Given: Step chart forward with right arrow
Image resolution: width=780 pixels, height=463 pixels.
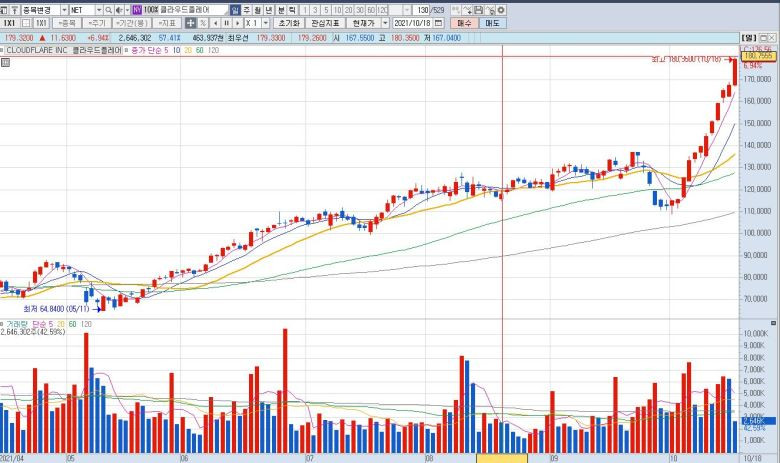Looking at the screenshot, I should tap(238, 23).
